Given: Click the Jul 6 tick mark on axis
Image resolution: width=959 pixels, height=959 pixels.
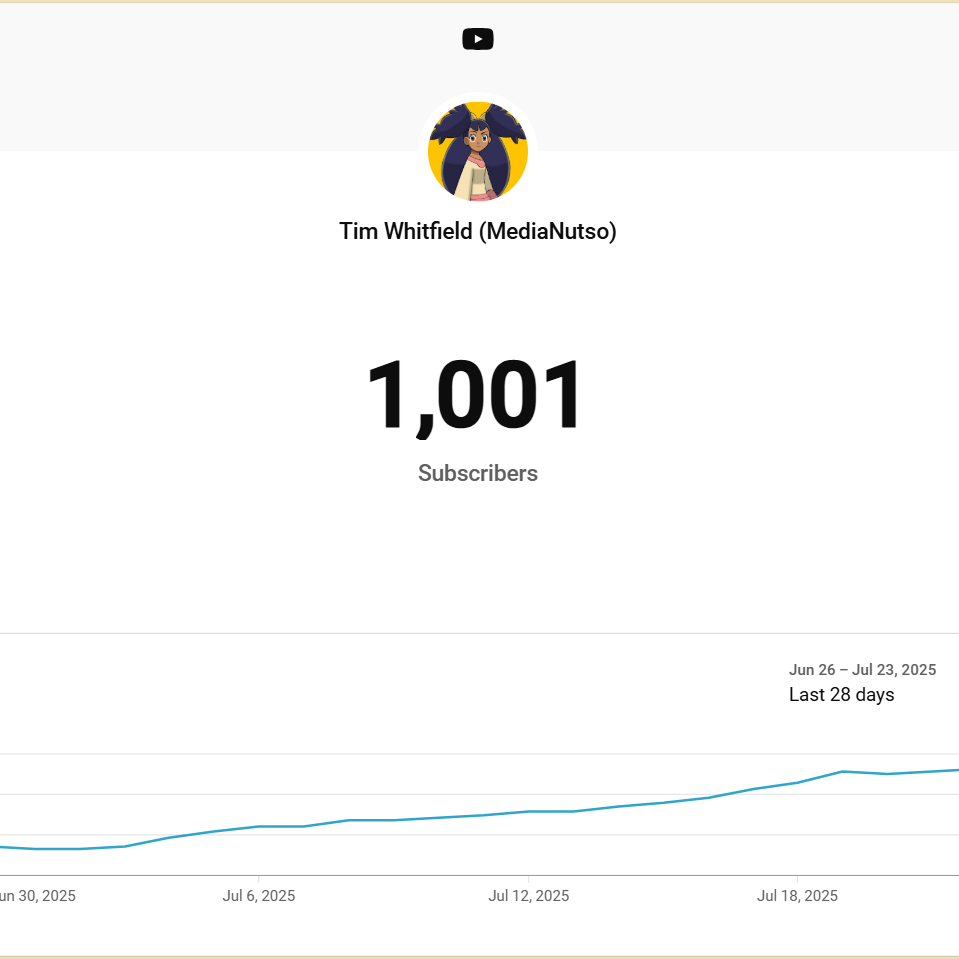Looking at the screenshot, I should (x=259, y=879).
